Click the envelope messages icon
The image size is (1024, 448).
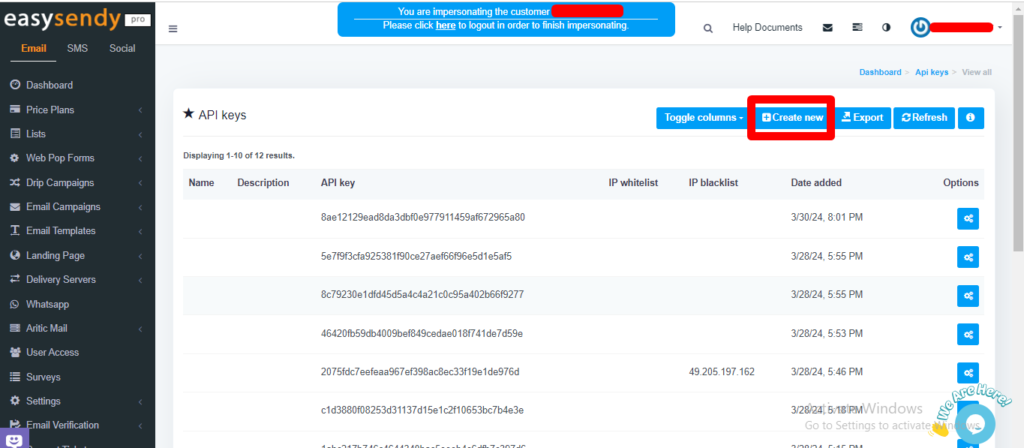click(827, 28)
